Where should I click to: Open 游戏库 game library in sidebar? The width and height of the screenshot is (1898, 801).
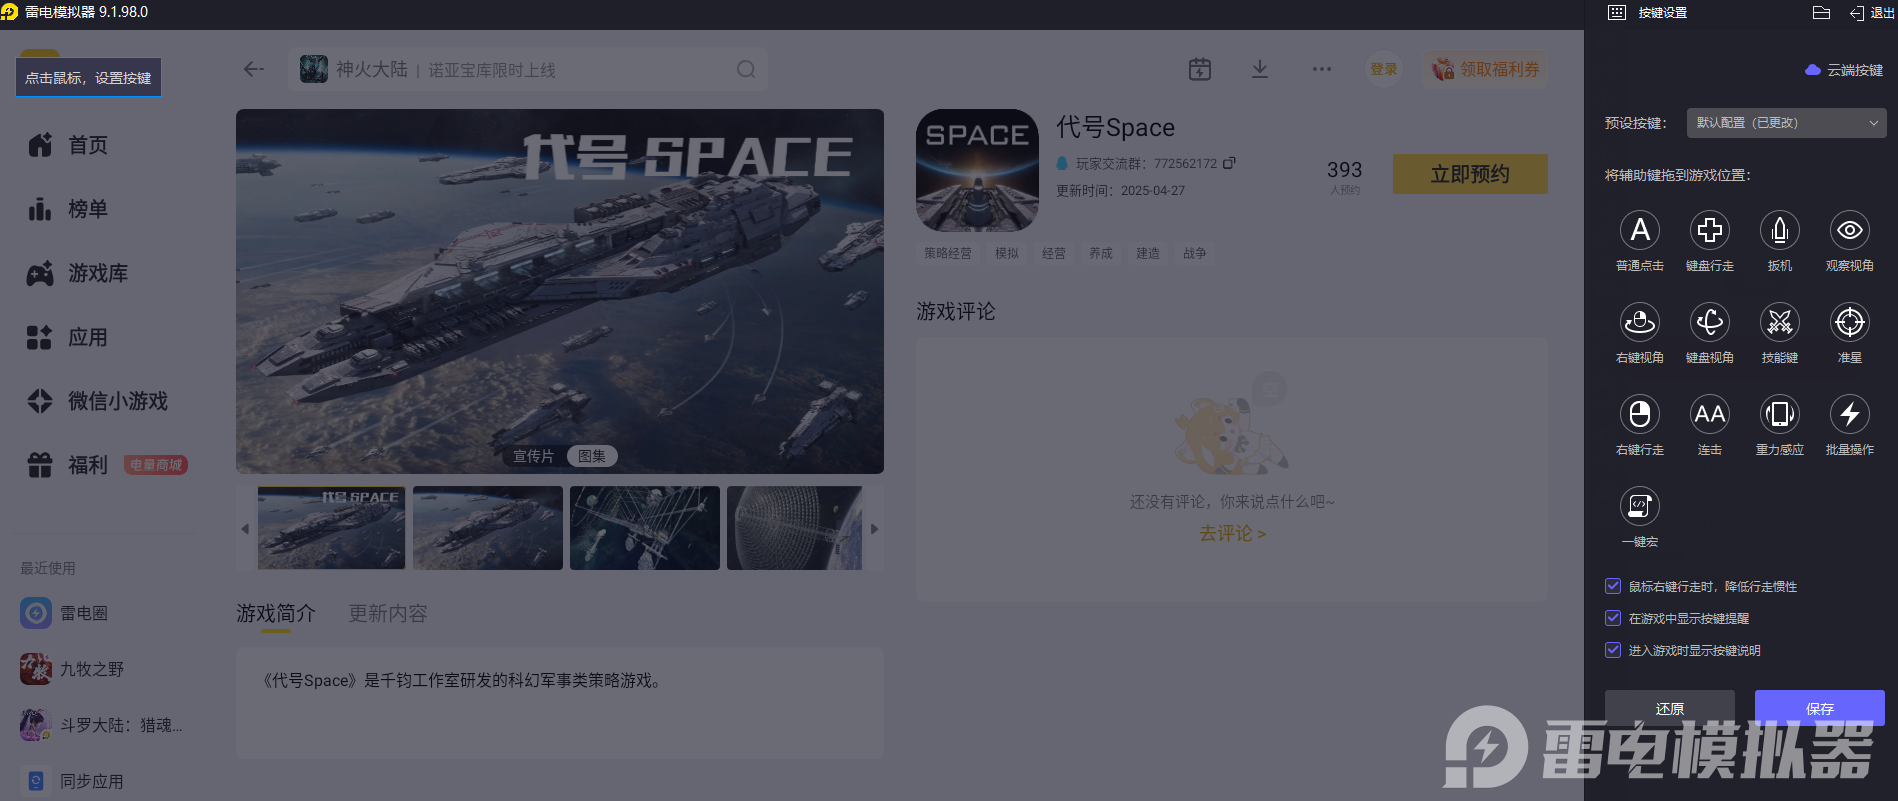pyautogui.click(x=78, y=273)
